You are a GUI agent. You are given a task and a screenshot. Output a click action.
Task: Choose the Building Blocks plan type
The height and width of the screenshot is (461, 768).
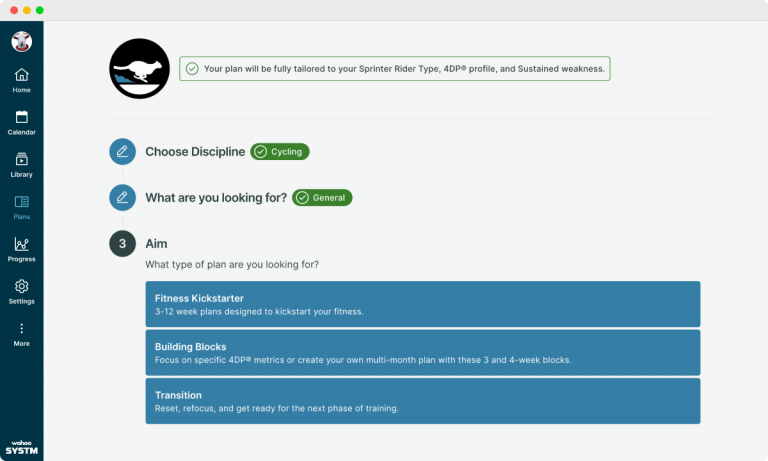pos(423,352)
